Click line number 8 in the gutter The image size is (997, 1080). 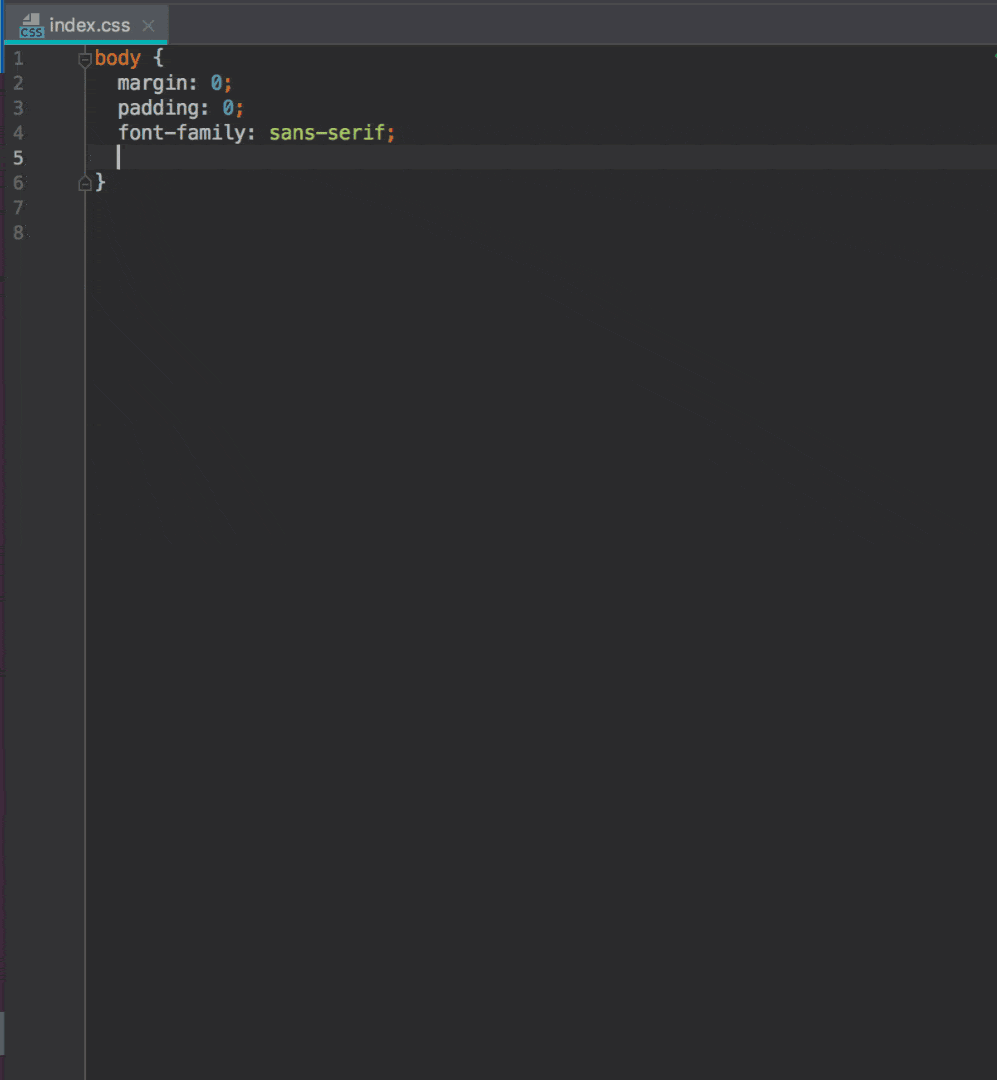tap(18, 232)
